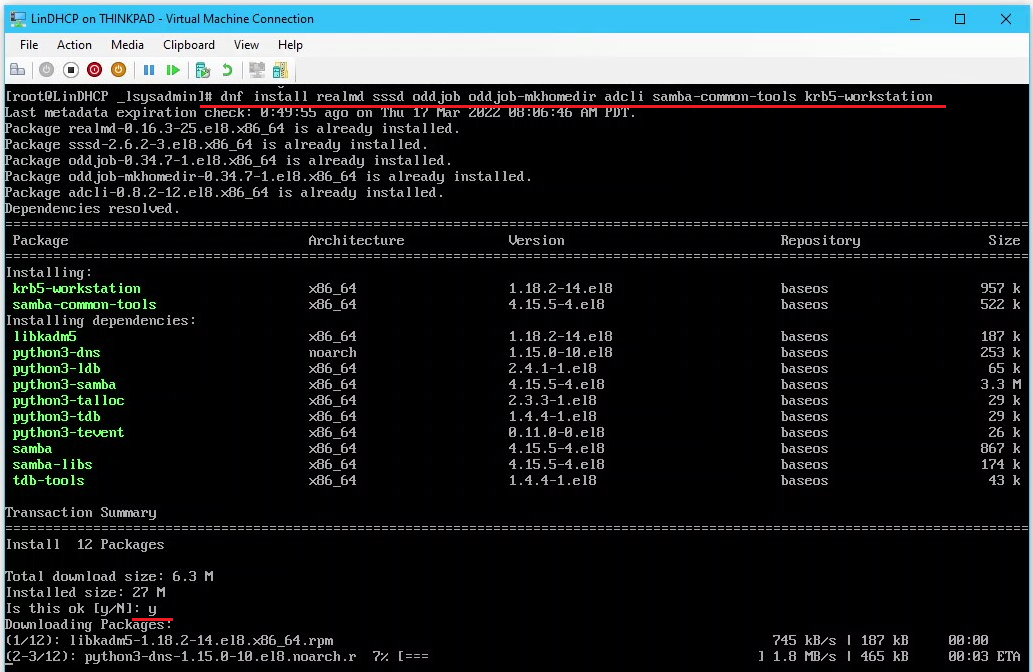
Task: Shut down the VM using the red power icon
Action: pyautogui.click(x=94, y=70)
